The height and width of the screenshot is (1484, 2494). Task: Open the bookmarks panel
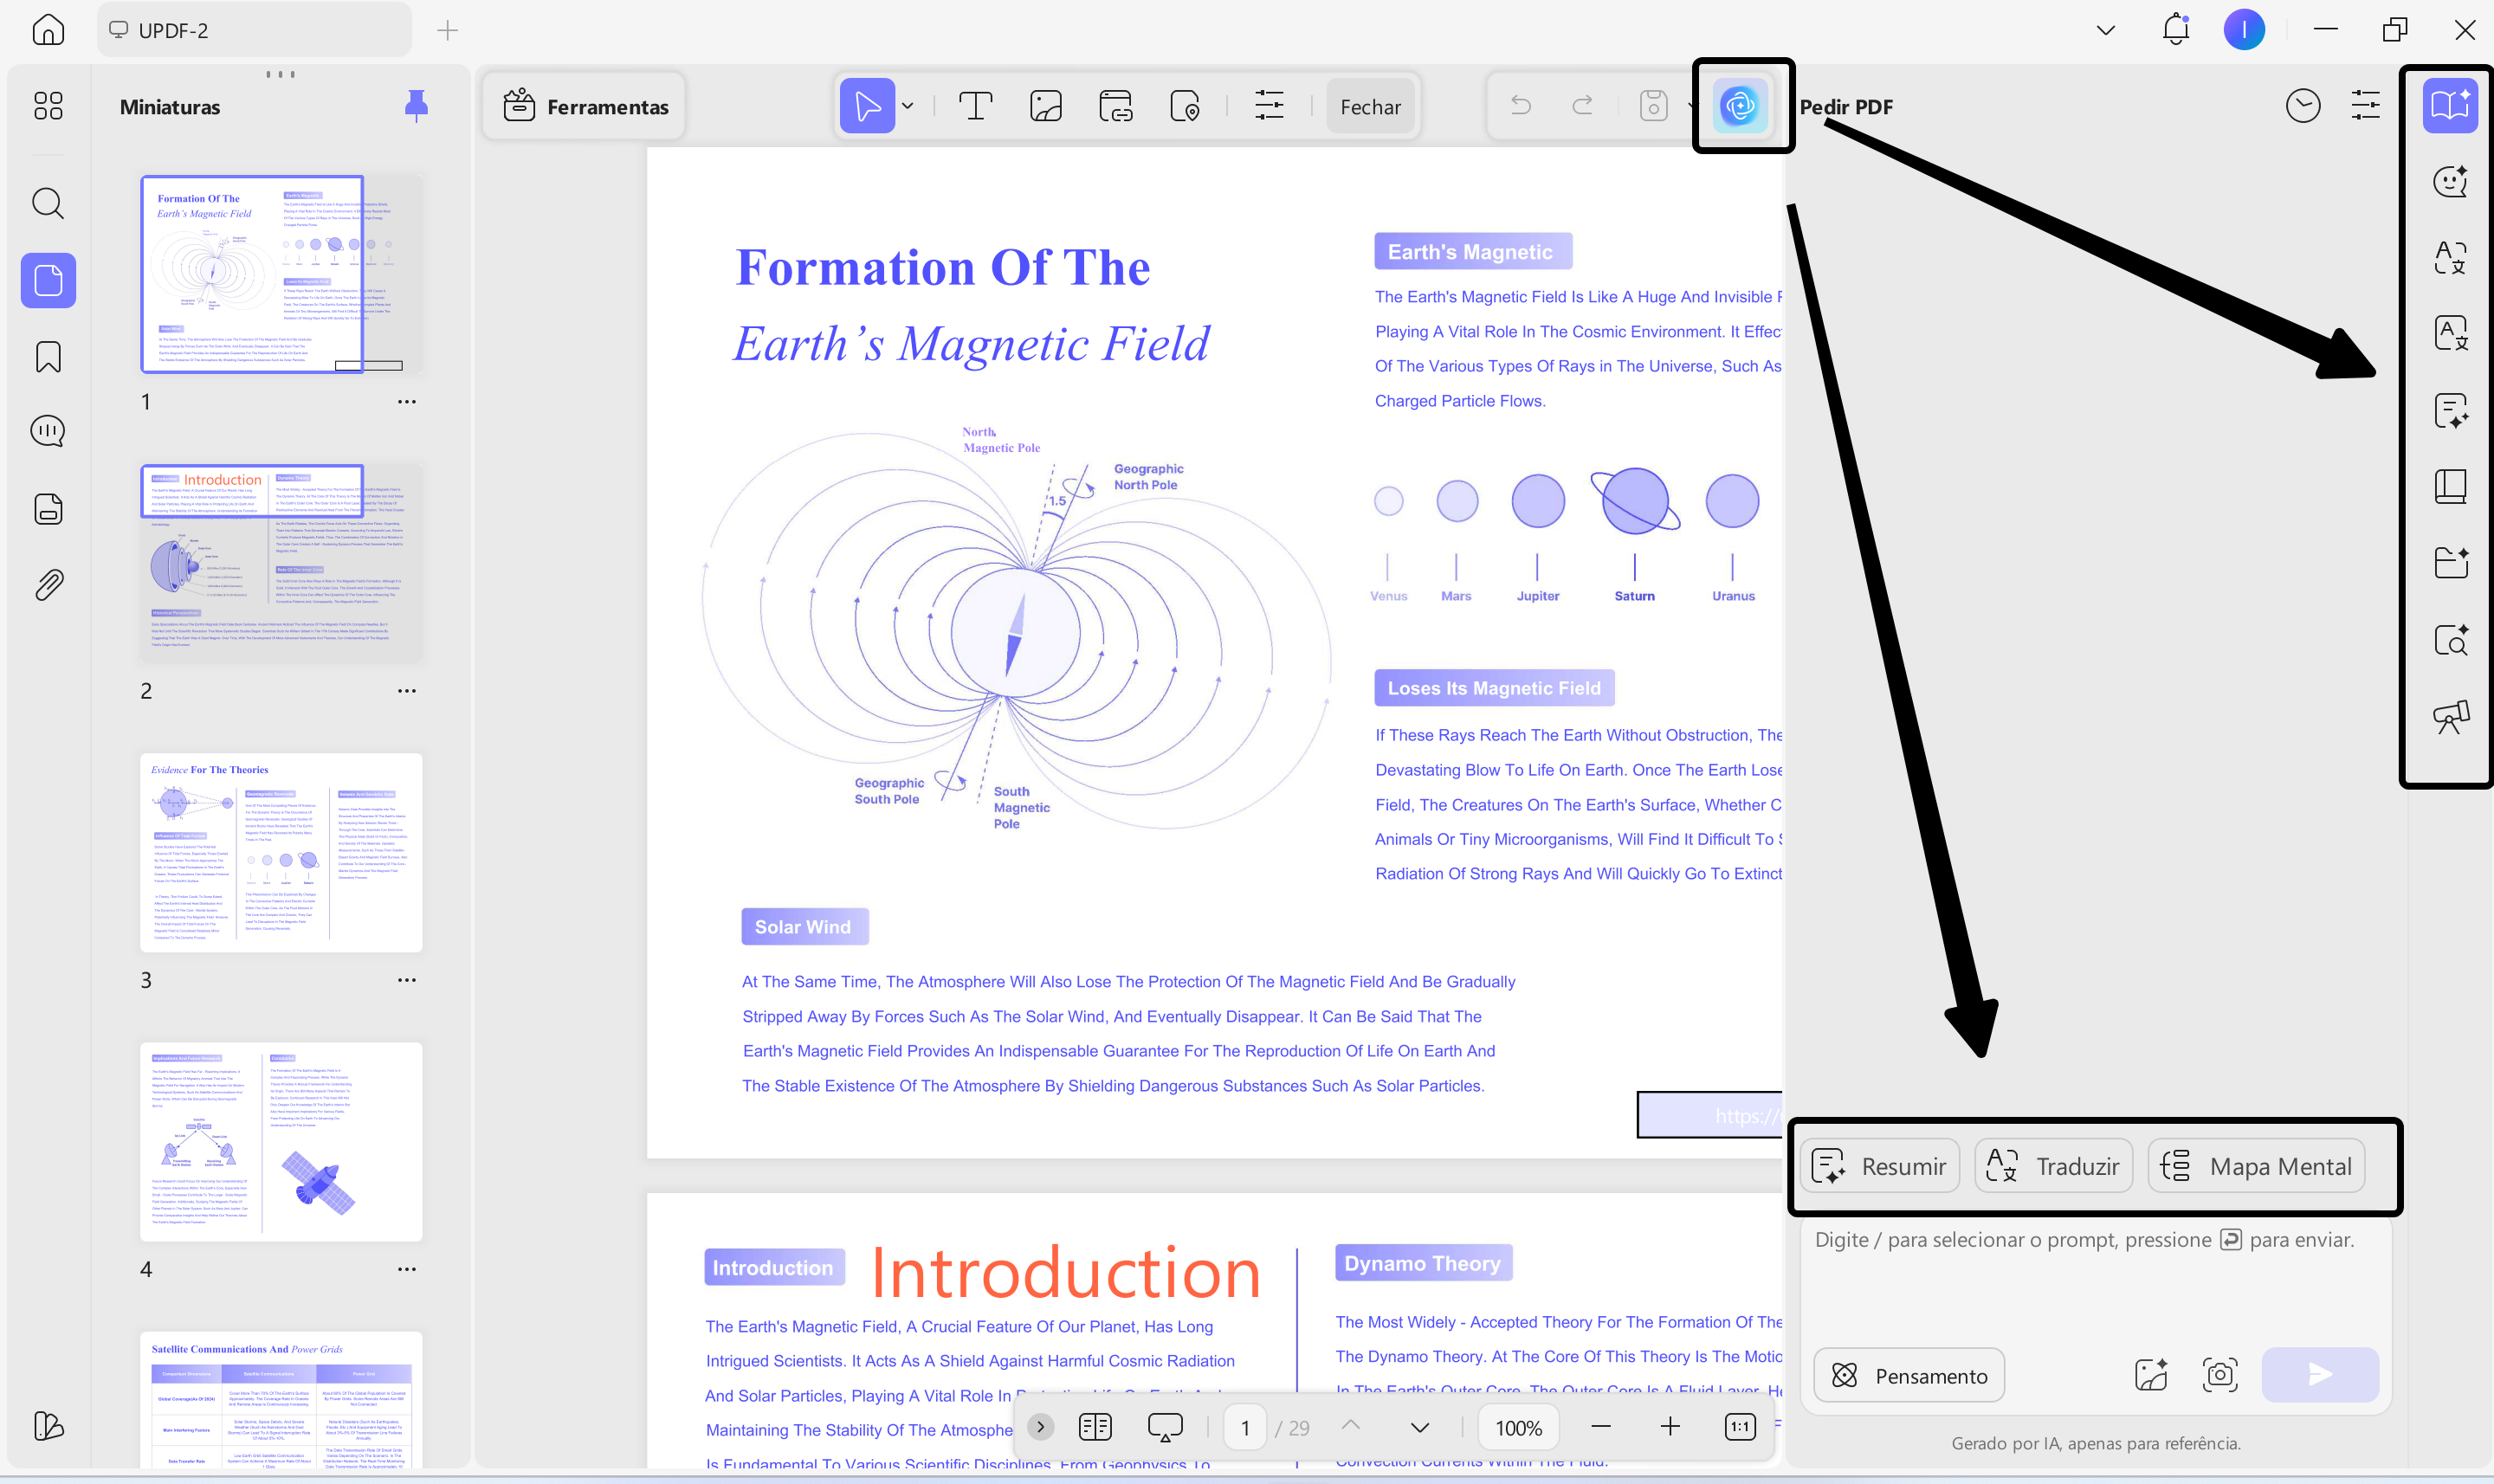tap(48, 357)
